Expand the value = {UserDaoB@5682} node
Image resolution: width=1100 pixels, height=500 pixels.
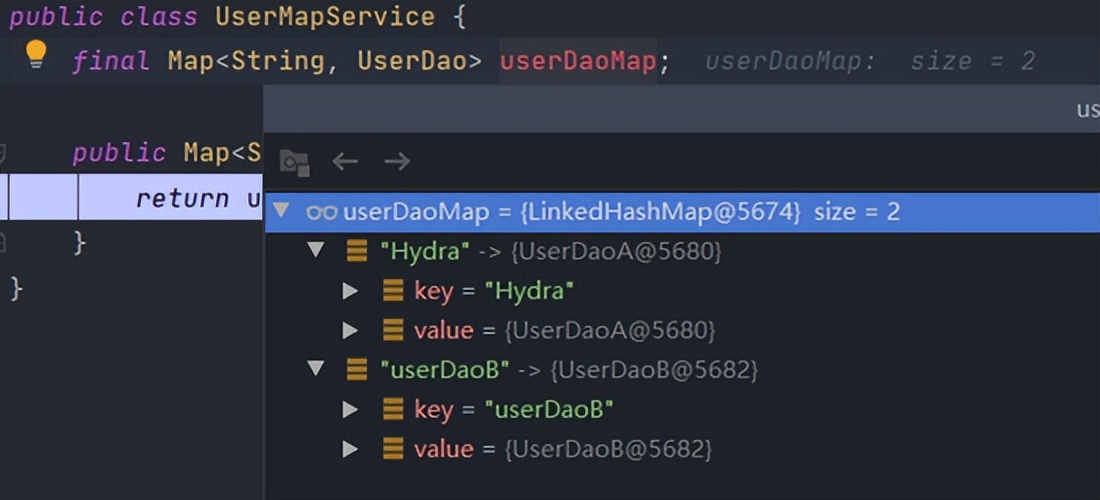tap(350, 449)
